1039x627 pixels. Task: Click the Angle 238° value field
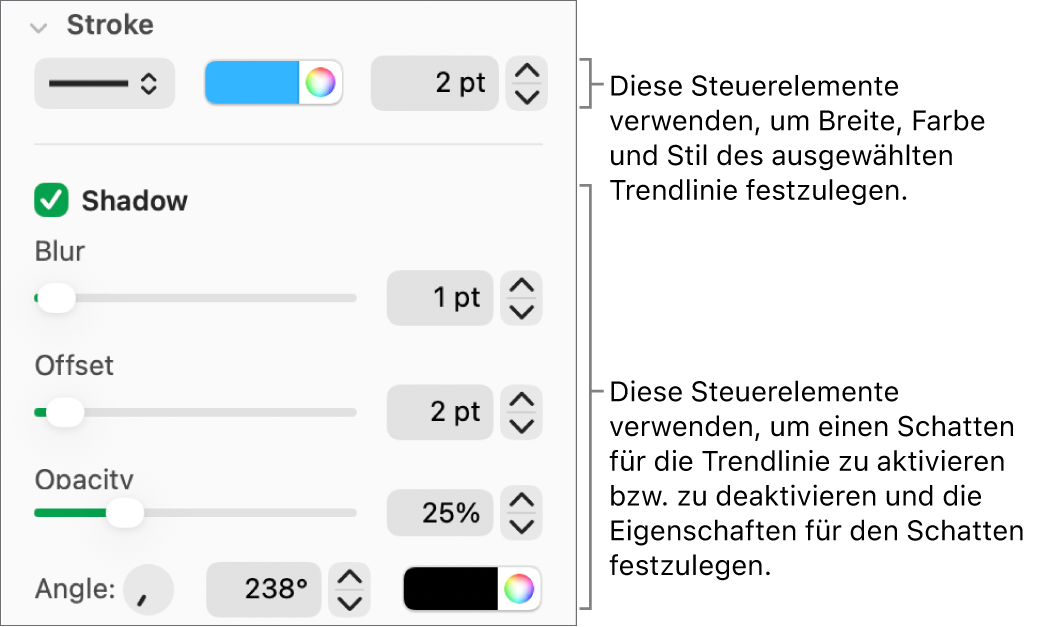pyautogui.click(x=264, y=590)
